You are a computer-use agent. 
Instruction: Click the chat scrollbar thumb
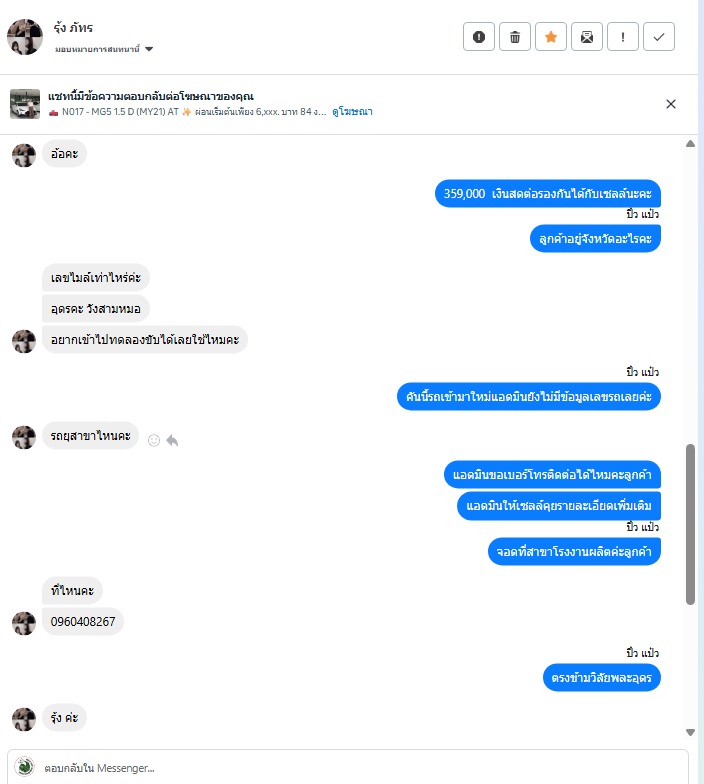point(690,524)
